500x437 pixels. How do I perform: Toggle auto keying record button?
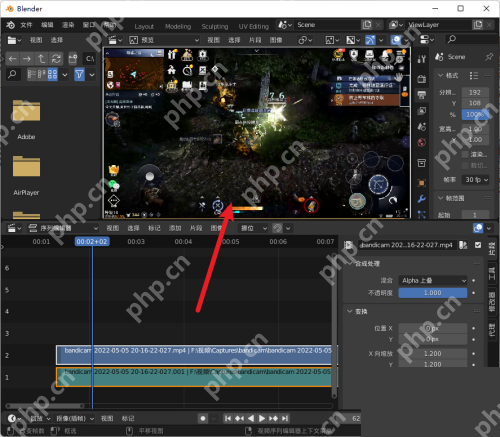coord(203,418)
